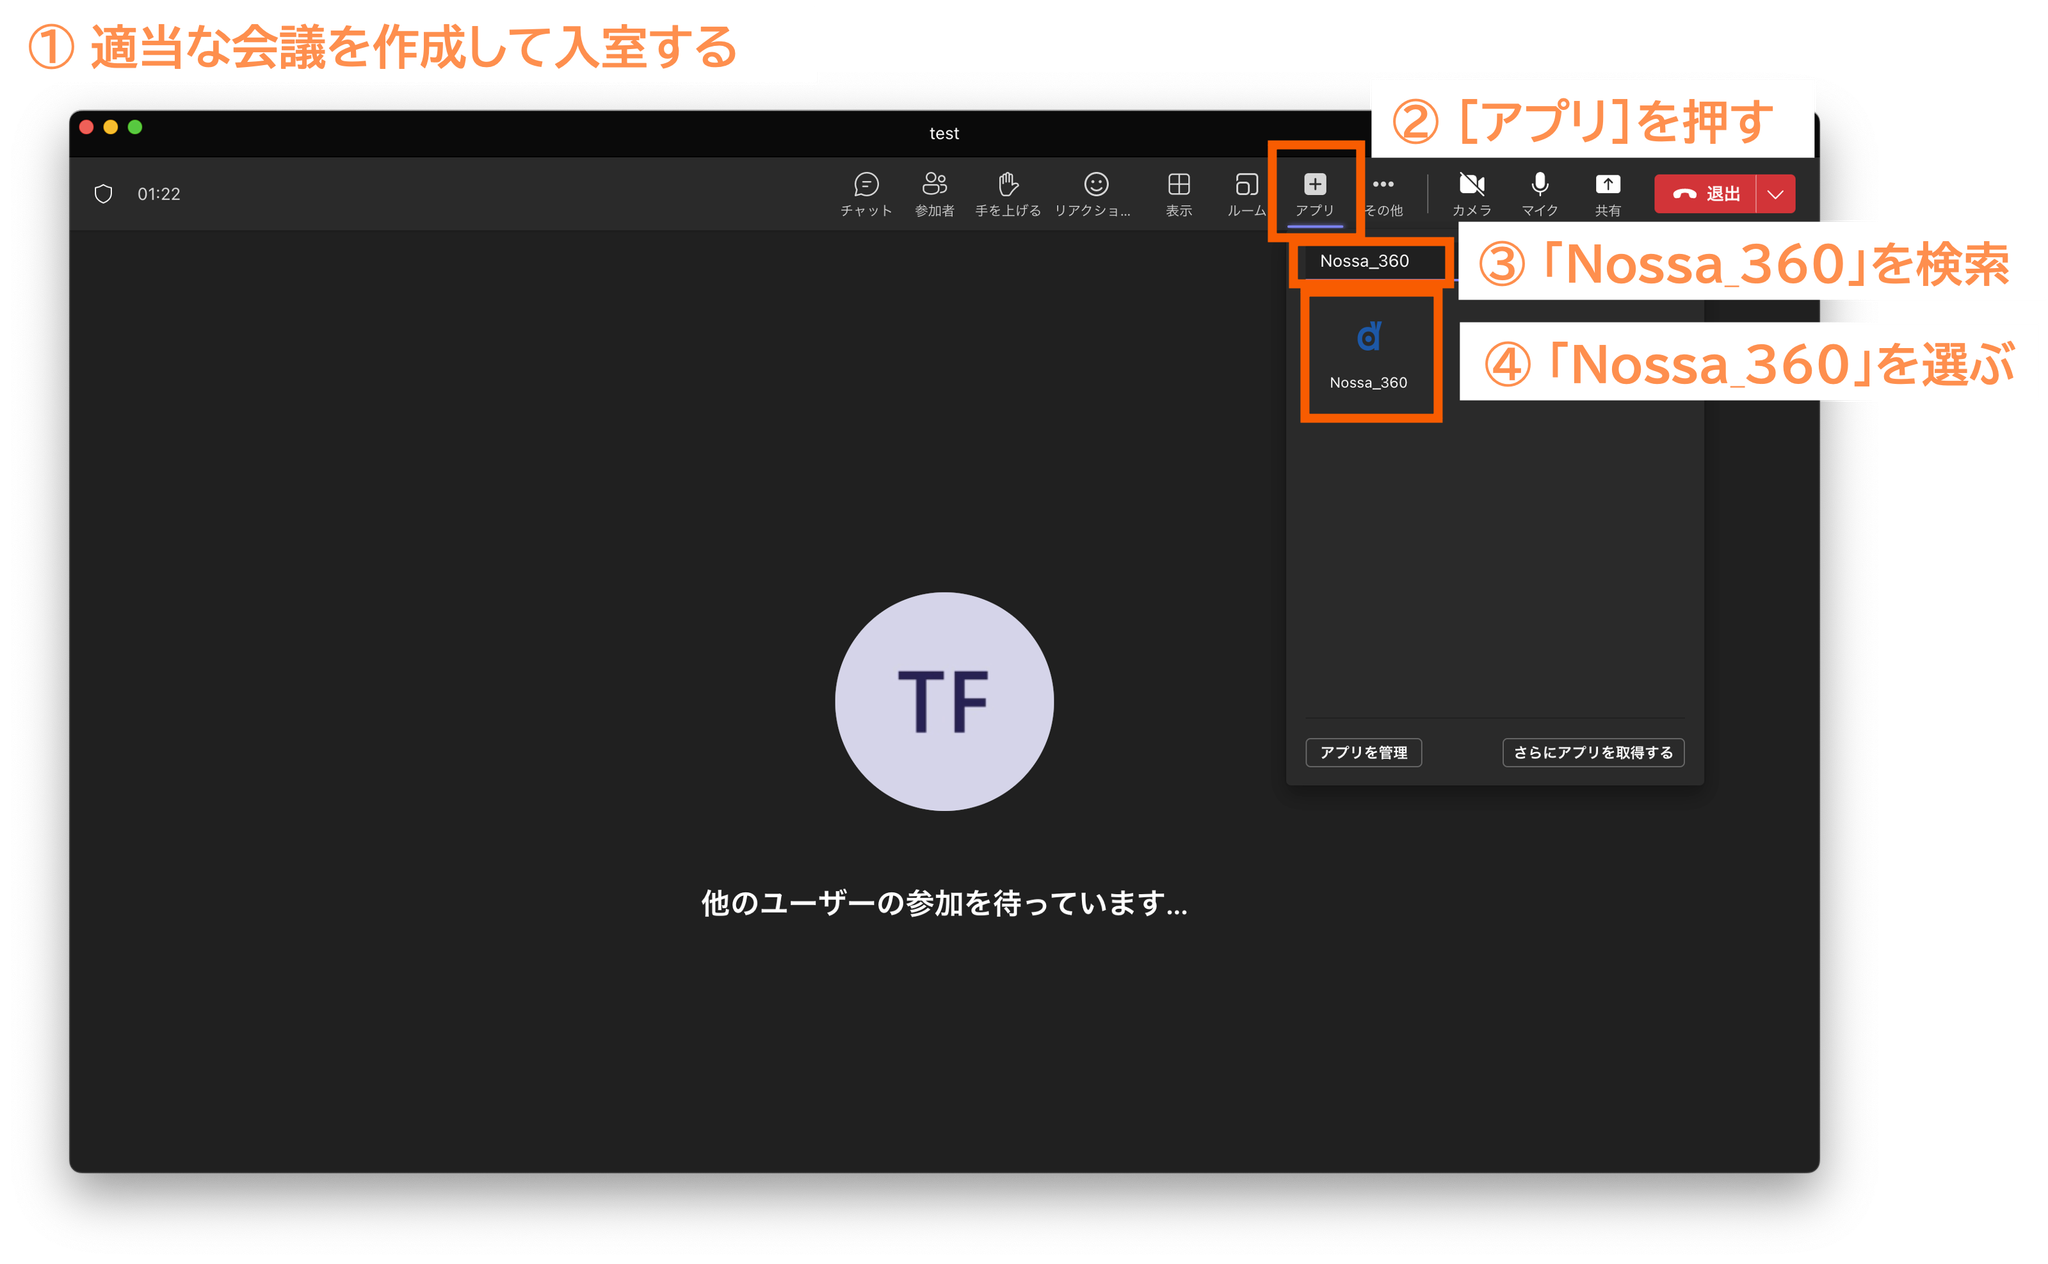This screenshot has height=1264, width=2048.
Task: Click the green fullscreen window button
Action: point(135,127)
